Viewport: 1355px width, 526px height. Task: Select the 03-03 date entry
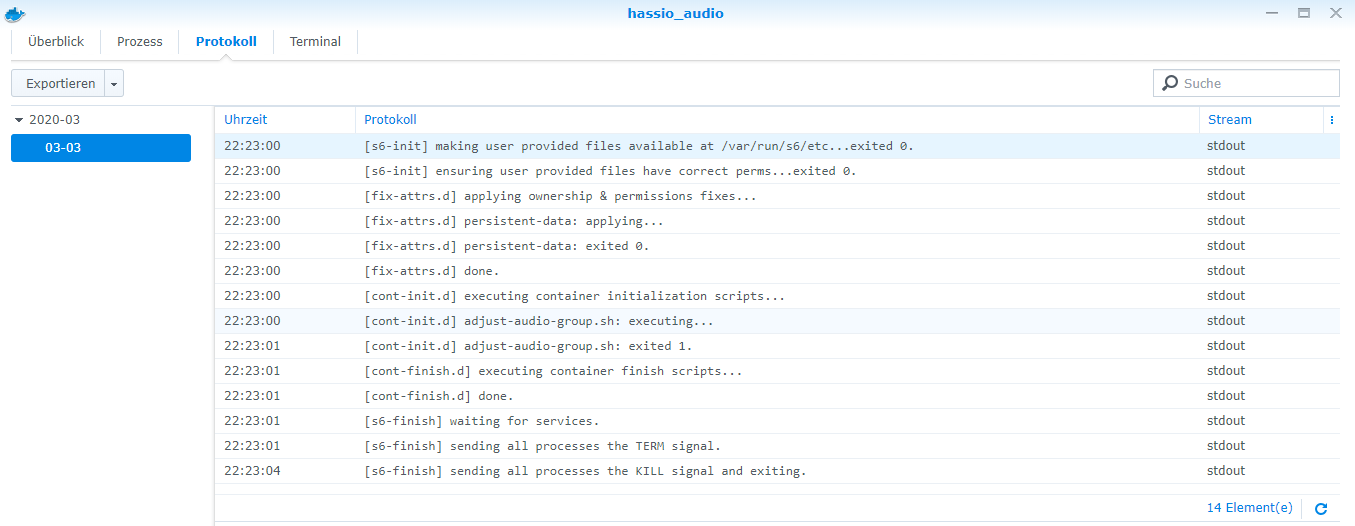pos(101,148)
